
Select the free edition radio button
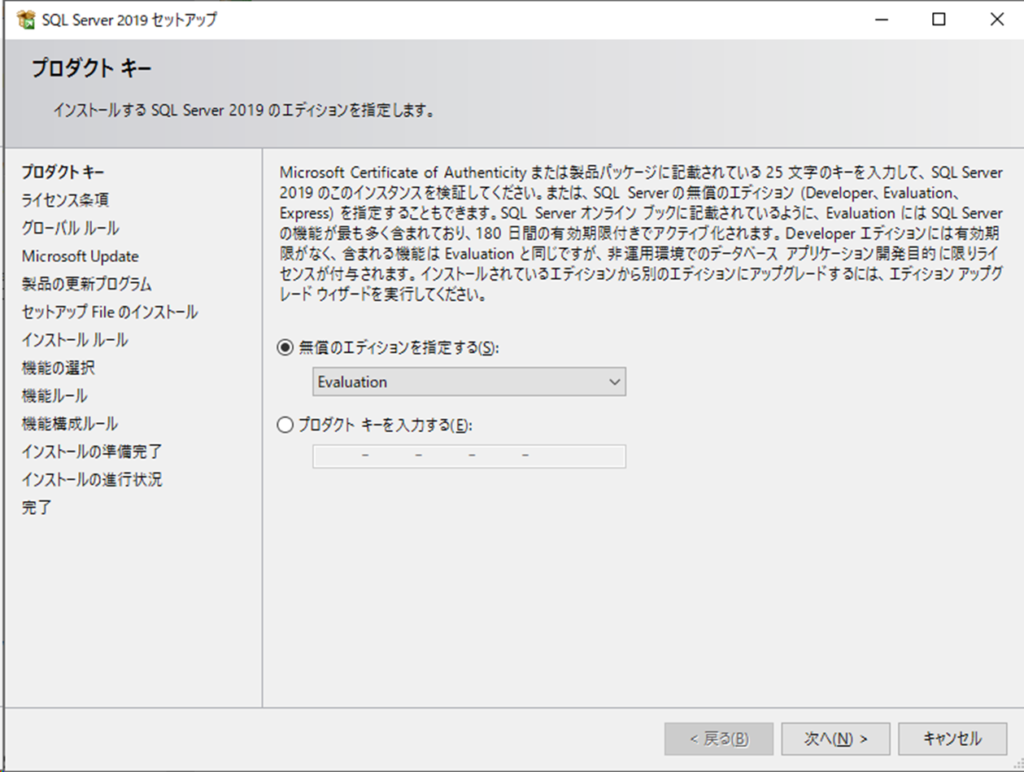point(285,347)
